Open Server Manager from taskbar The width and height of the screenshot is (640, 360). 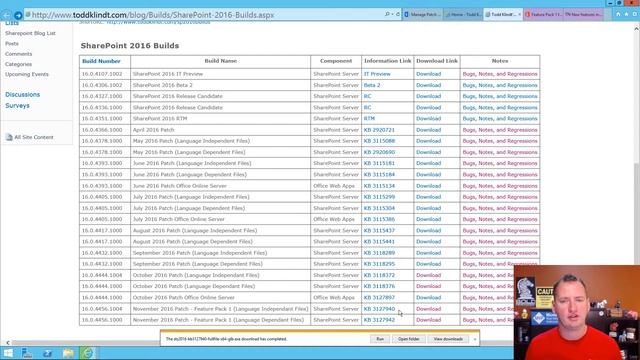[27, 353]
